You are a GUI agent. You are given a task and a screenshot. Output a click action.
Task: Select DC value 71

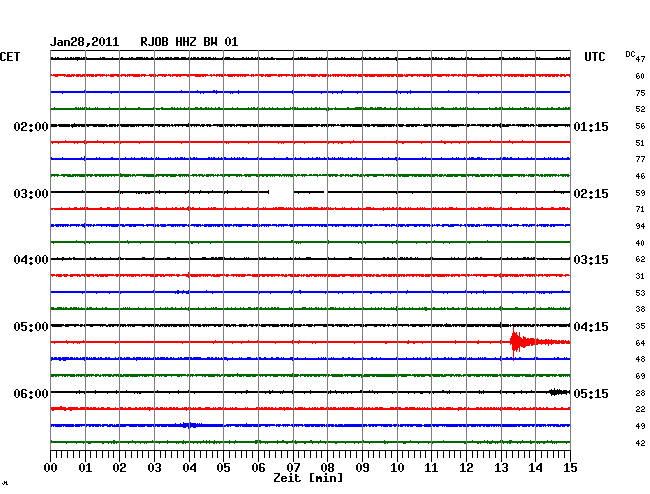click(x=640, y=209)
